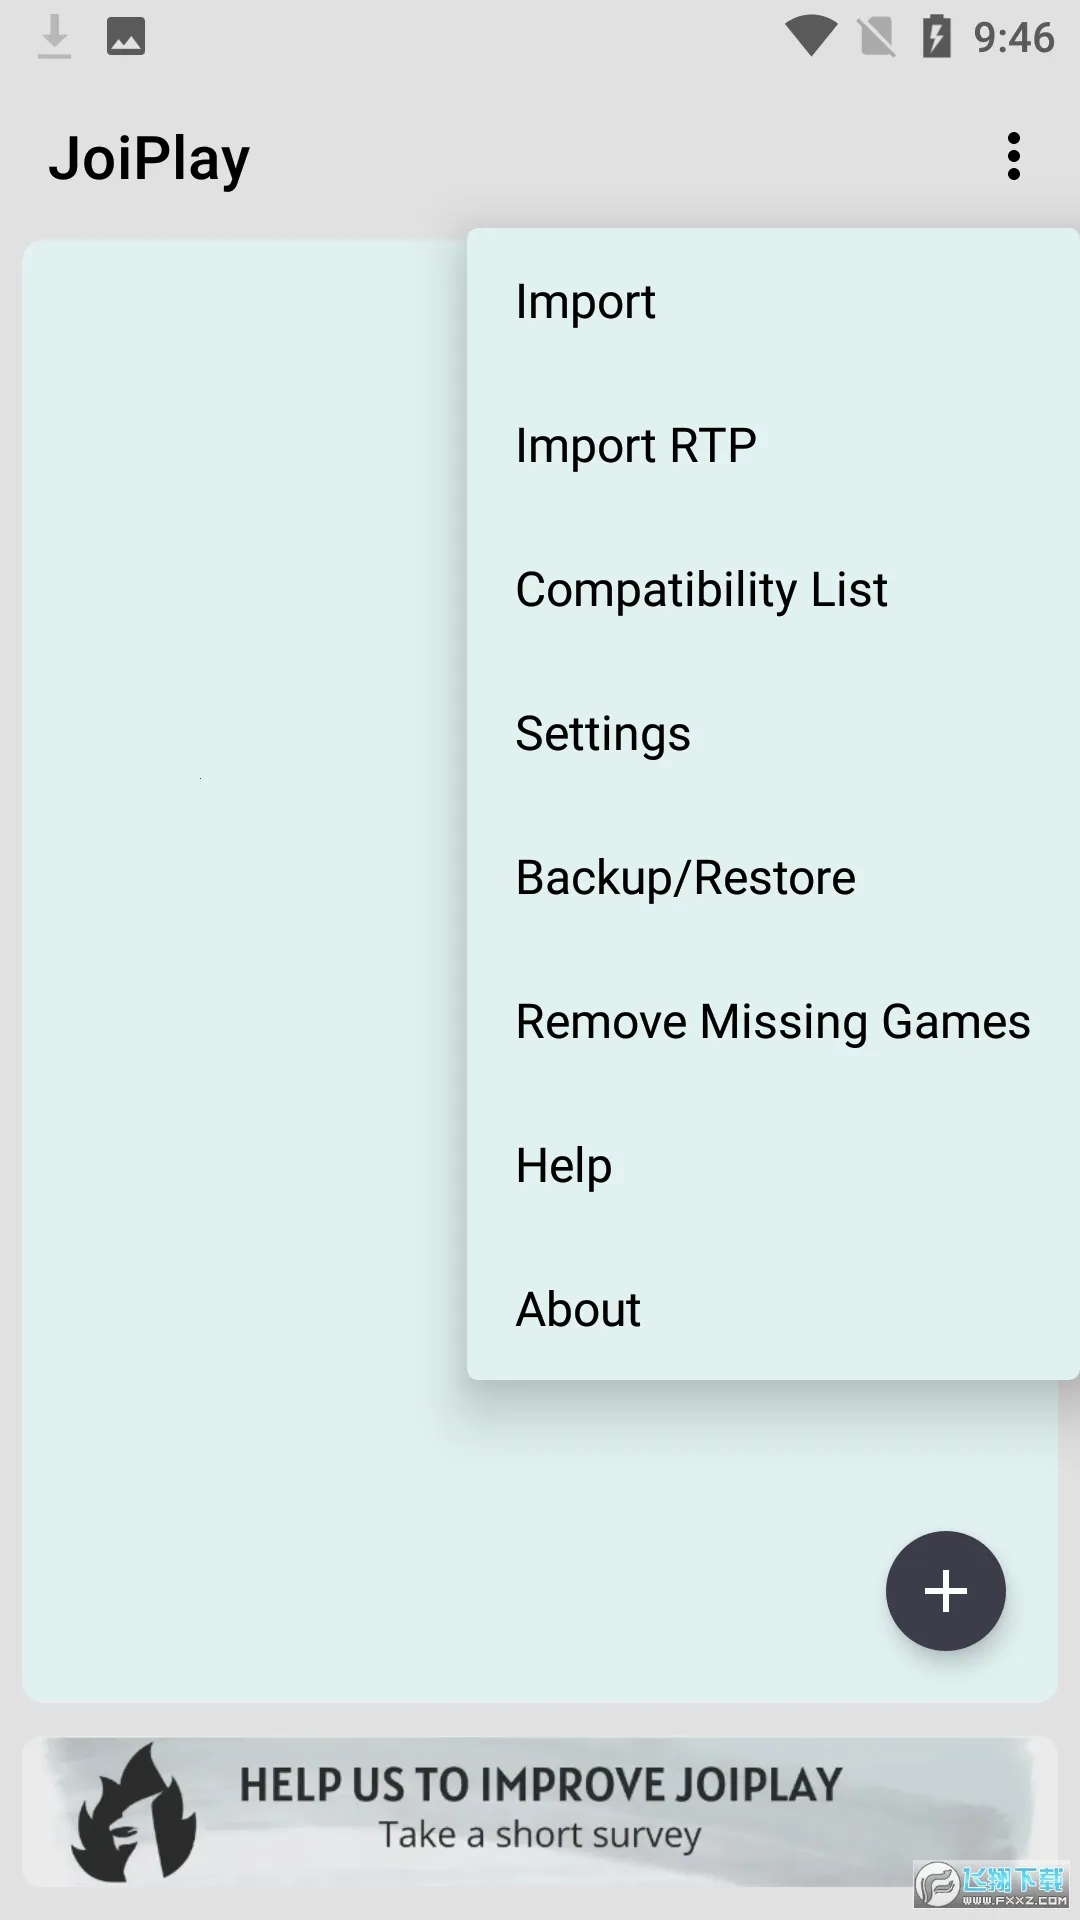Select About from the menu
1080x1920 pixels.
[x=578, y=1310]
